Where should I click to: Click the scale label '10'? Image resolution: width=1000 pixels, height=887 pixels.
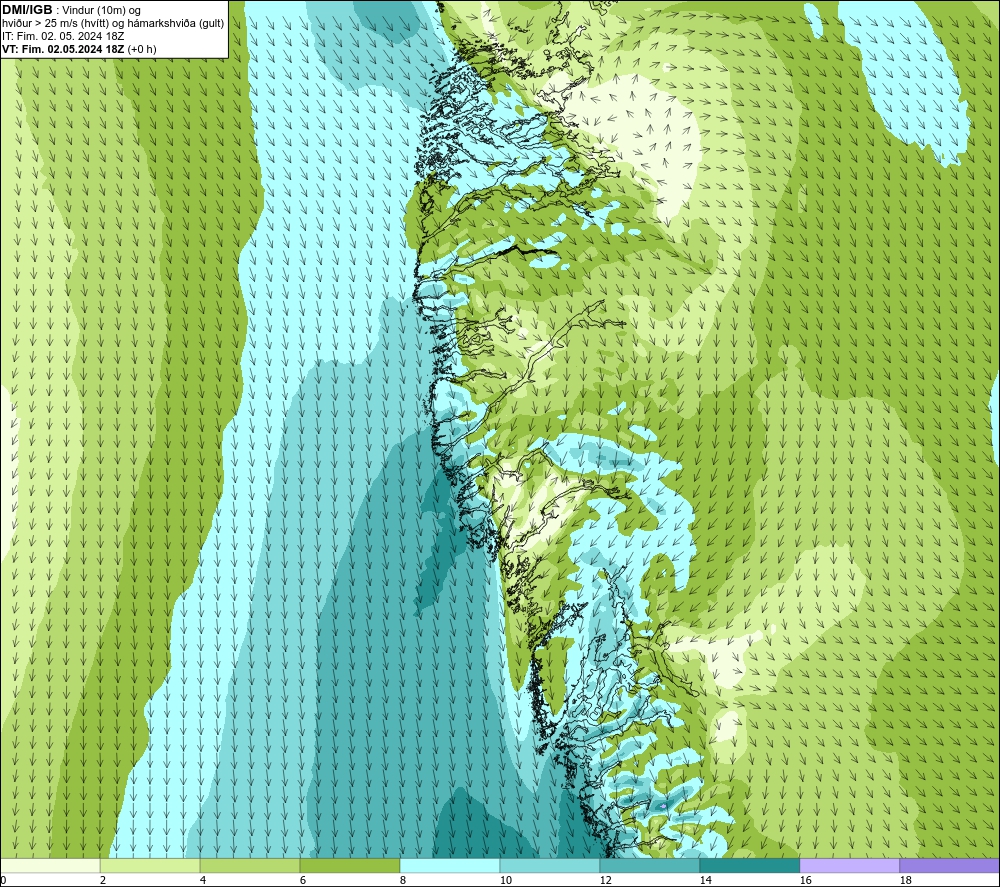506,881
